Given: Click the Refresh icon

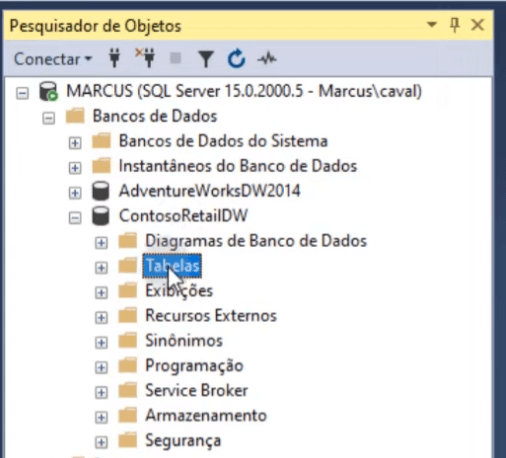Looking at the screenshot, I should tap(236, 58).
